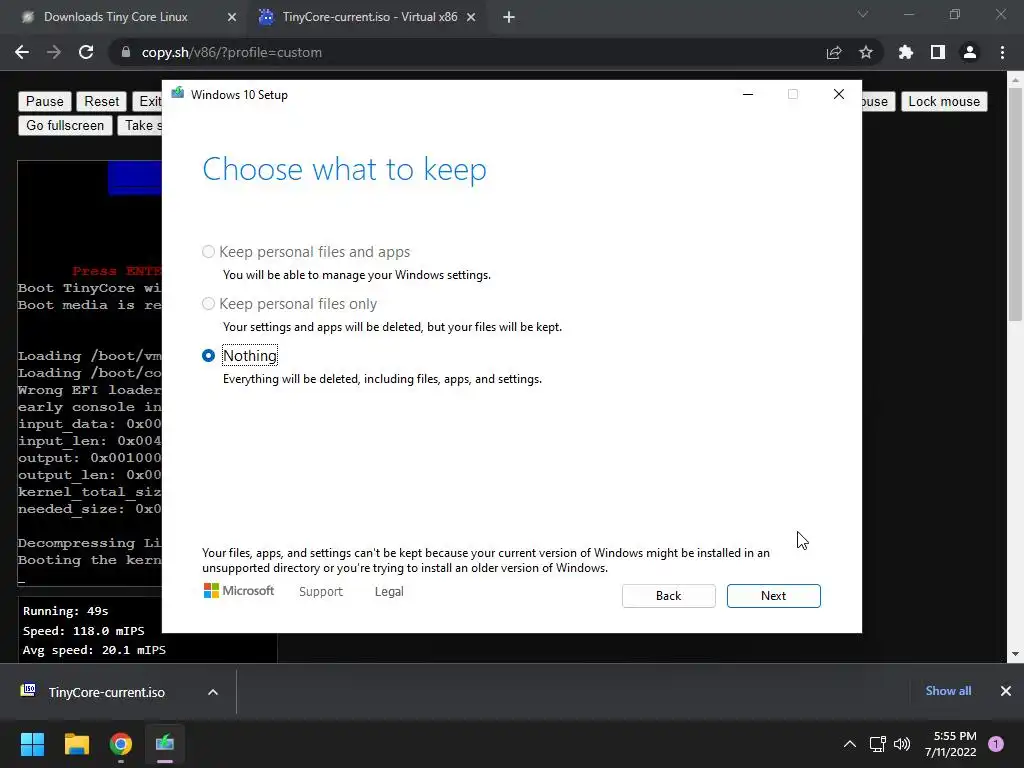Open a new Chrome tab

[509, 17]
